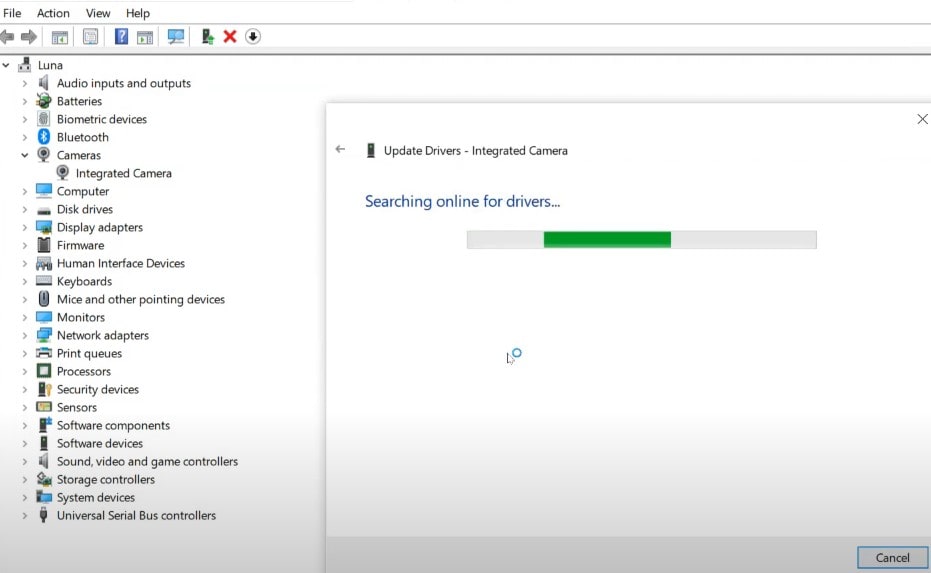Image resolution: width=931 pixels, height=573 pixels.
Task: Expand the Network adapters node
Action: point(25,335)
